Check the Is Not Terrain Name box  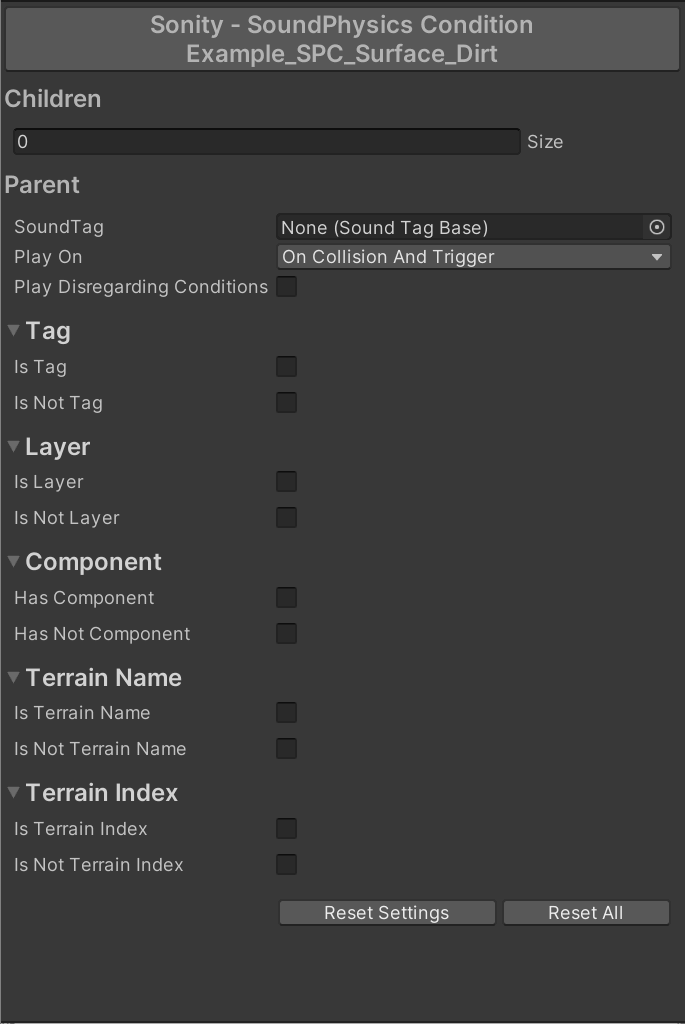287,749
